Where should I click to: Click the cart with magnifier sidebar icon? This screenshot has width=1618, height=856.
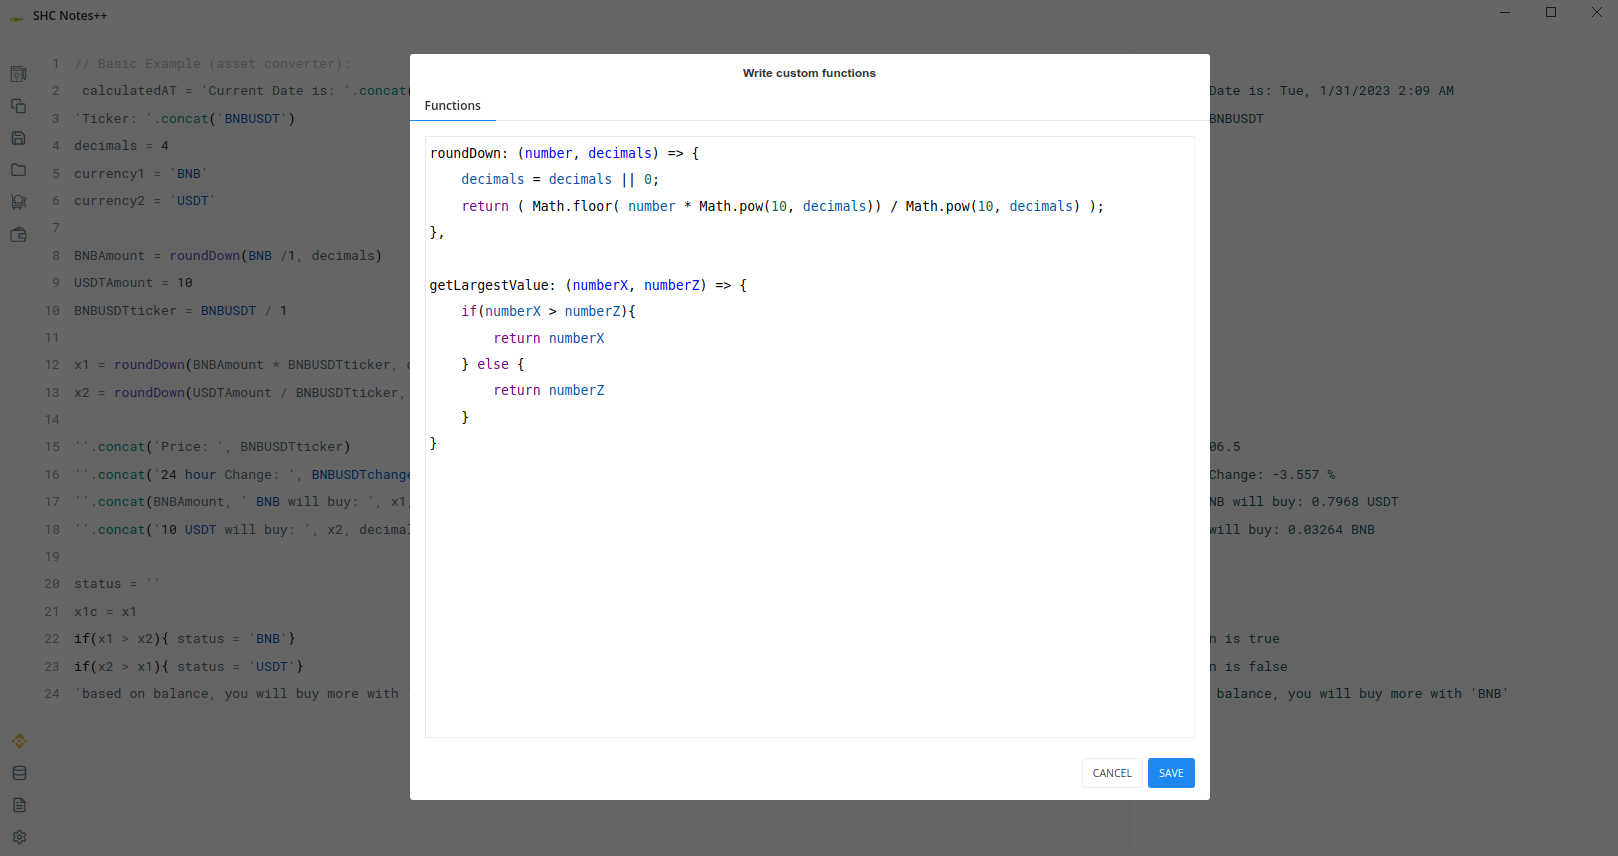point(18,202)
